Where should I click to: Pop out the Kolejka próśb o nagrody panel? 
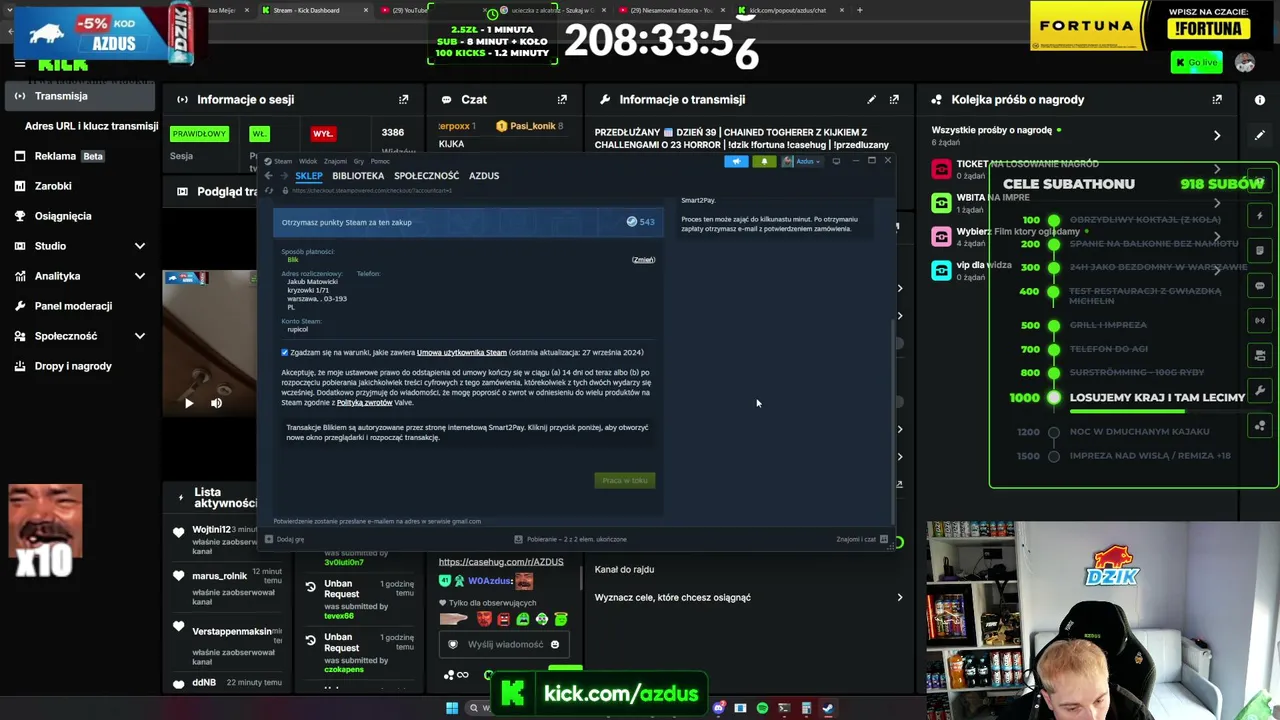[1217, 100]
